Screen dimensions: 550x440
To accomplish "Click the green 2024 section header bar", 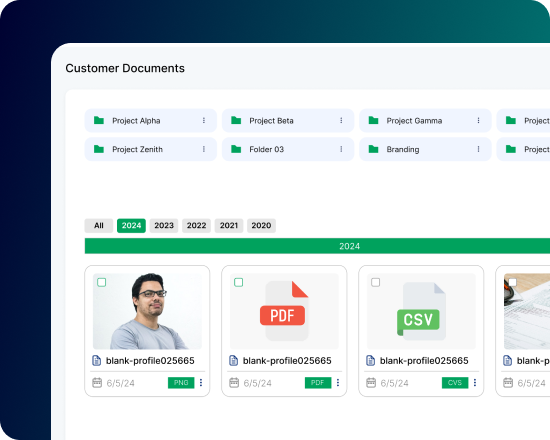I will (317, 246).
